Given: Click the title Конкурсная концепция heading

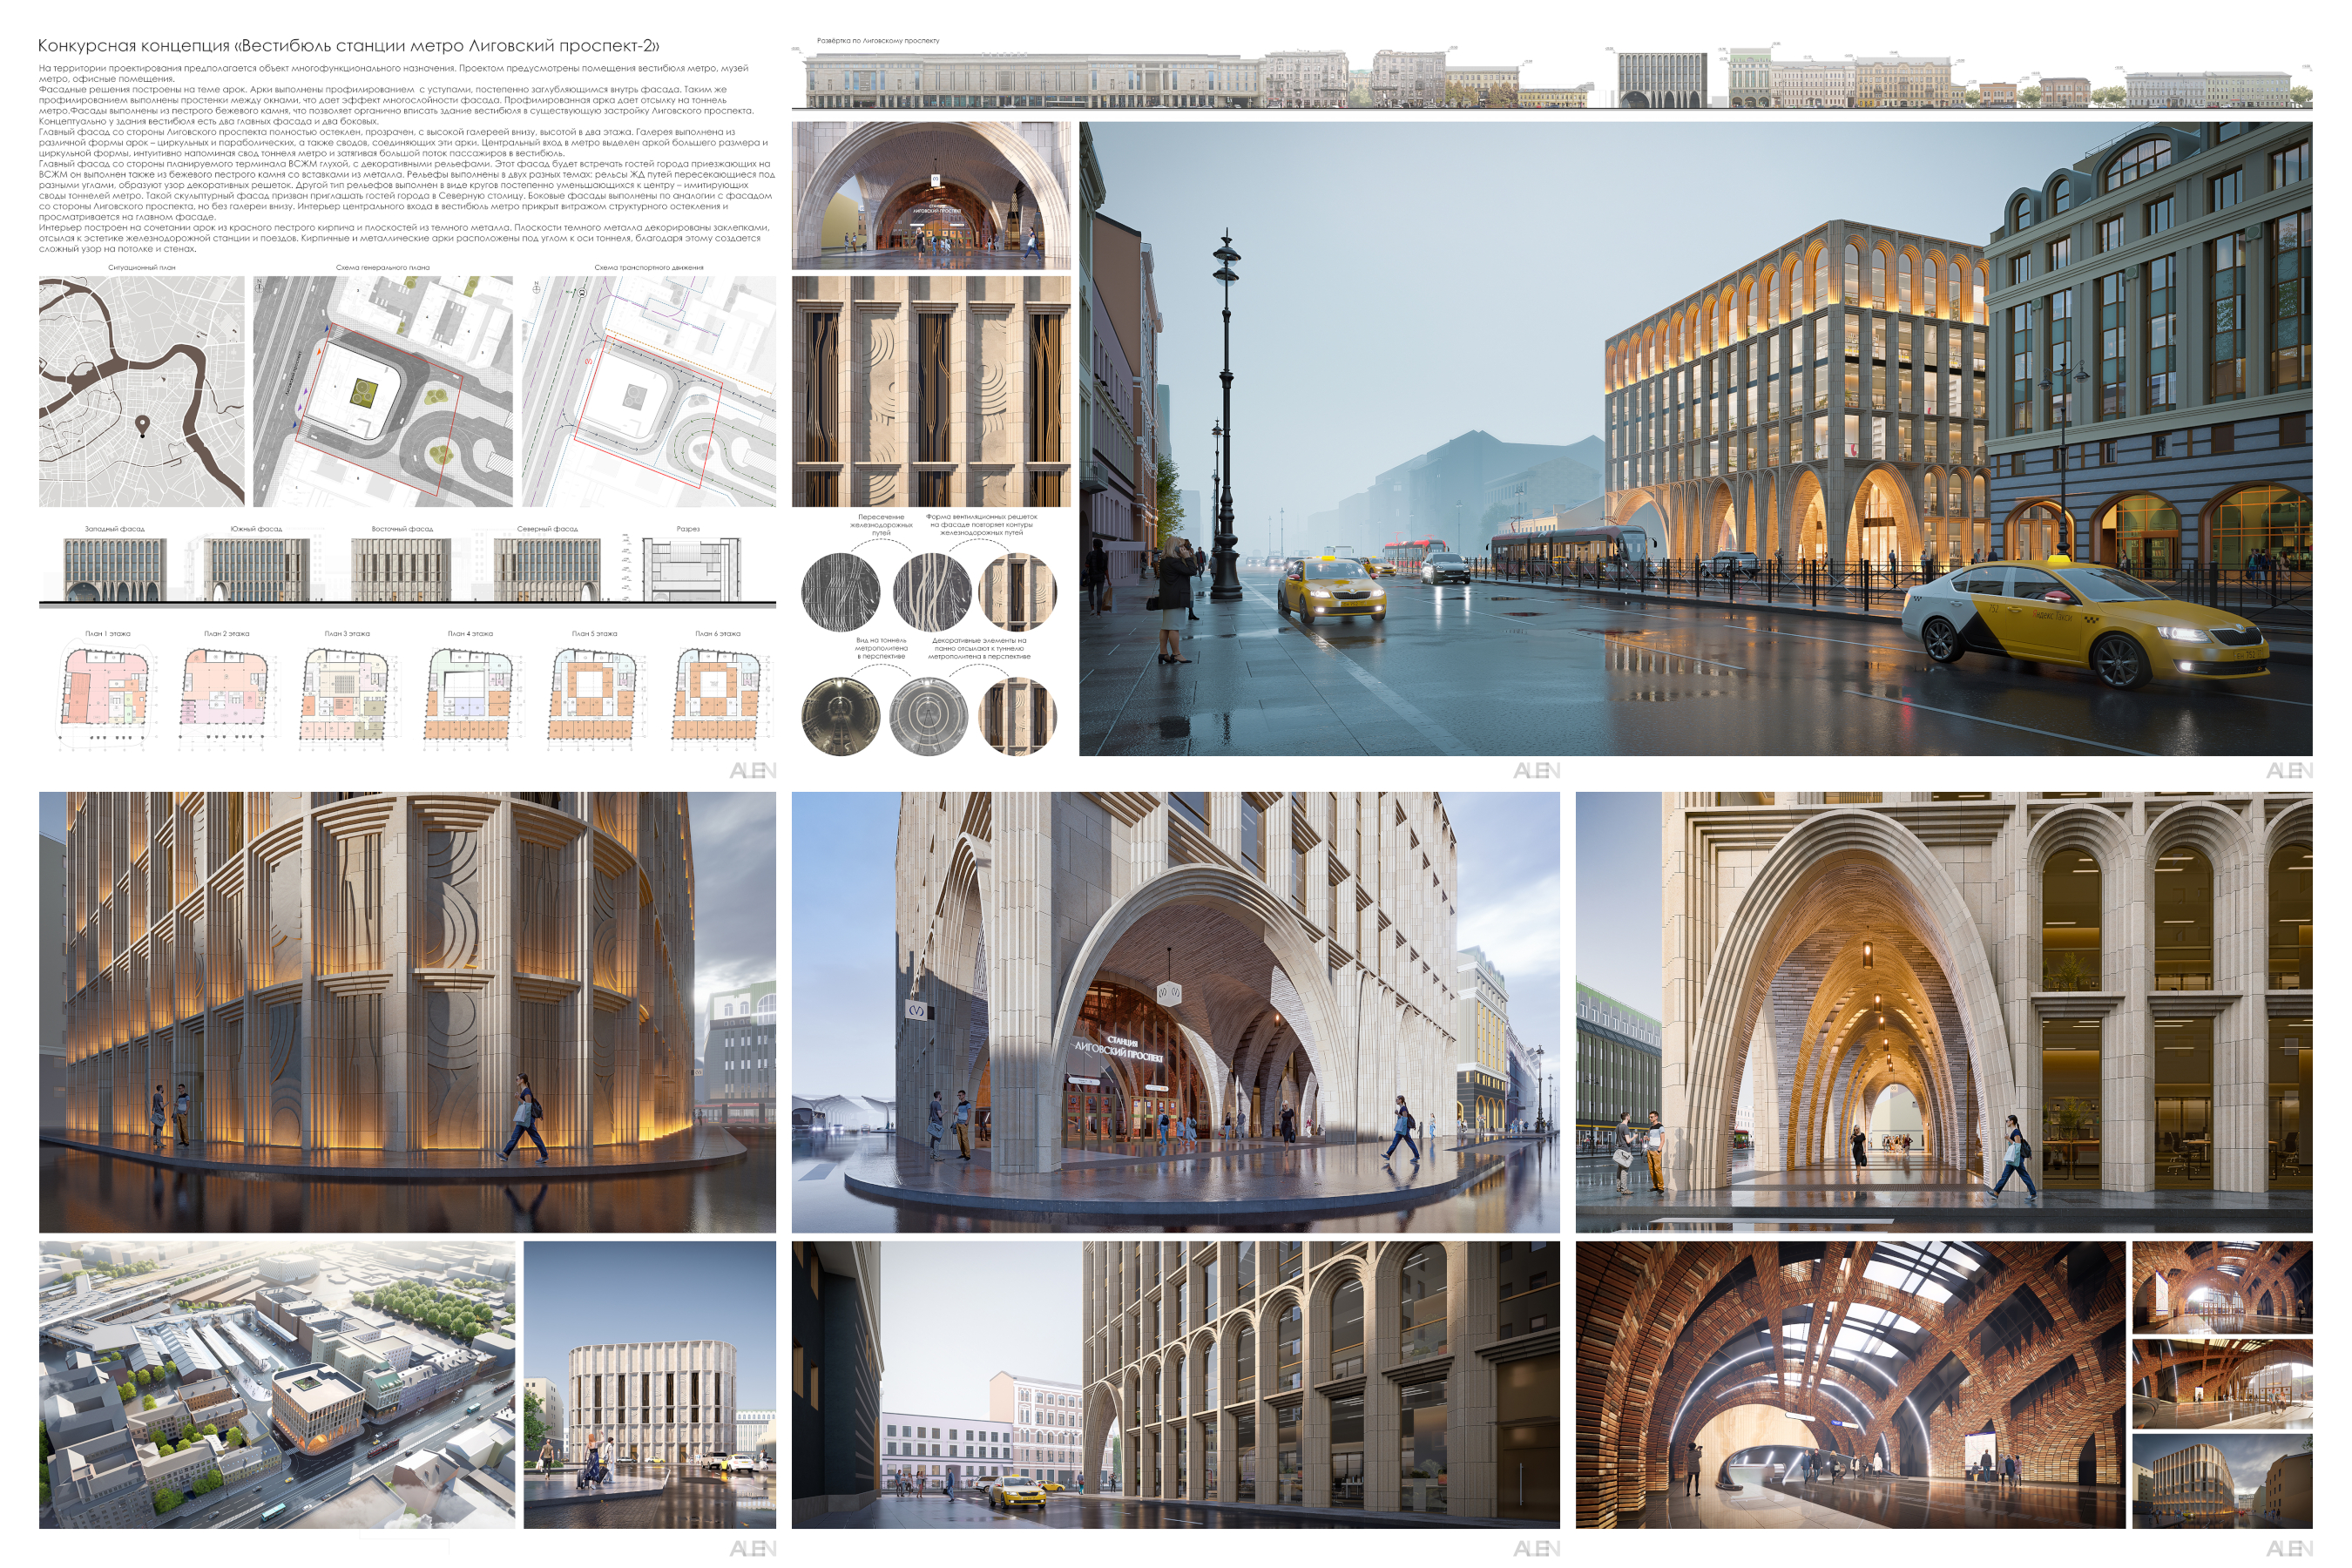Looking at the screenshot, I should pyautogui.click(x=348, y=45).
